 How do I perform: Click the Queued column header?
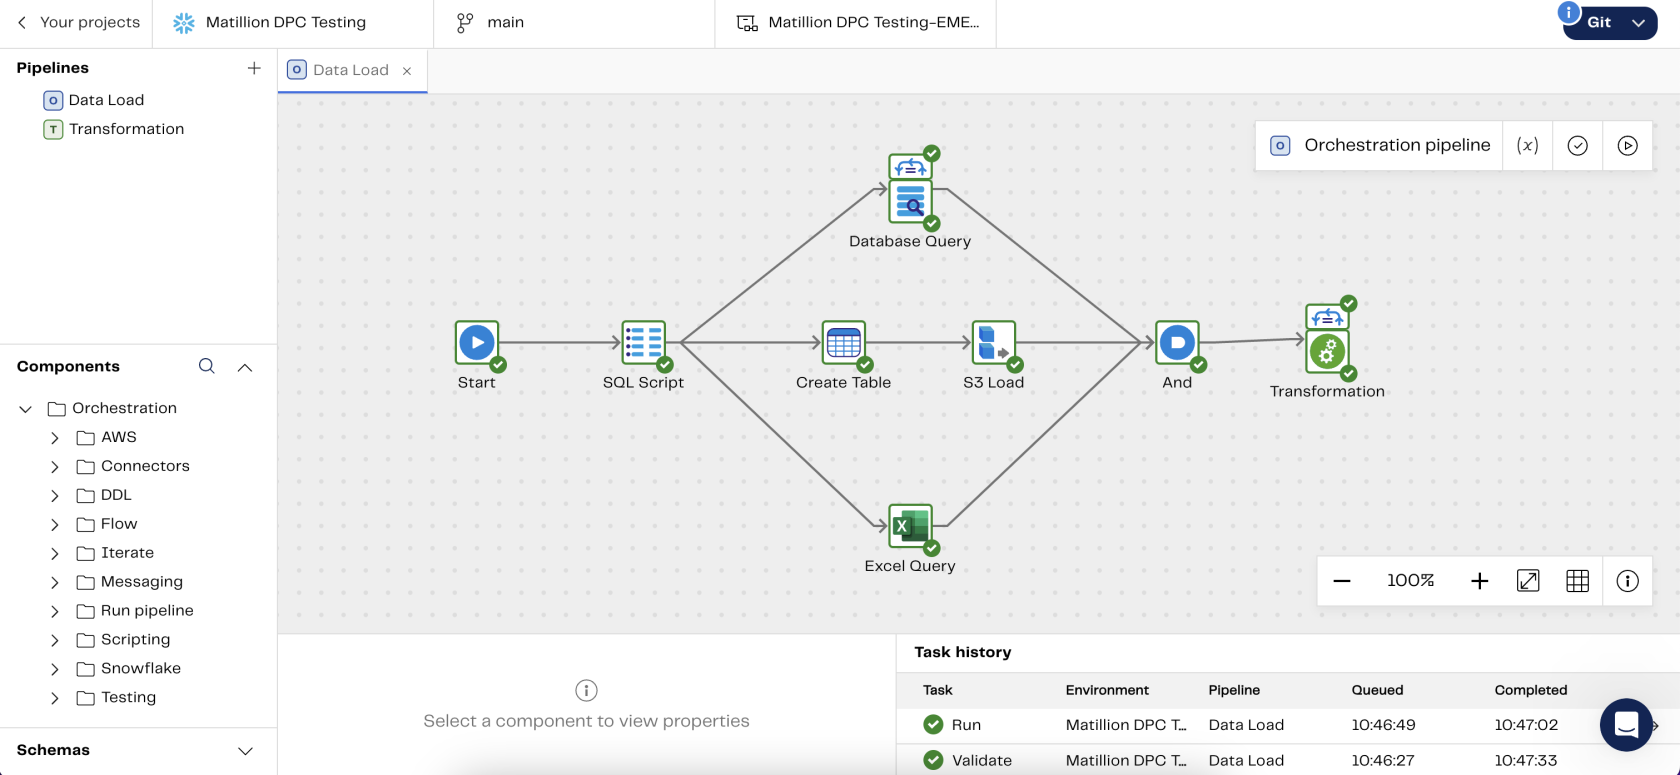click(x=1378, y=691)
